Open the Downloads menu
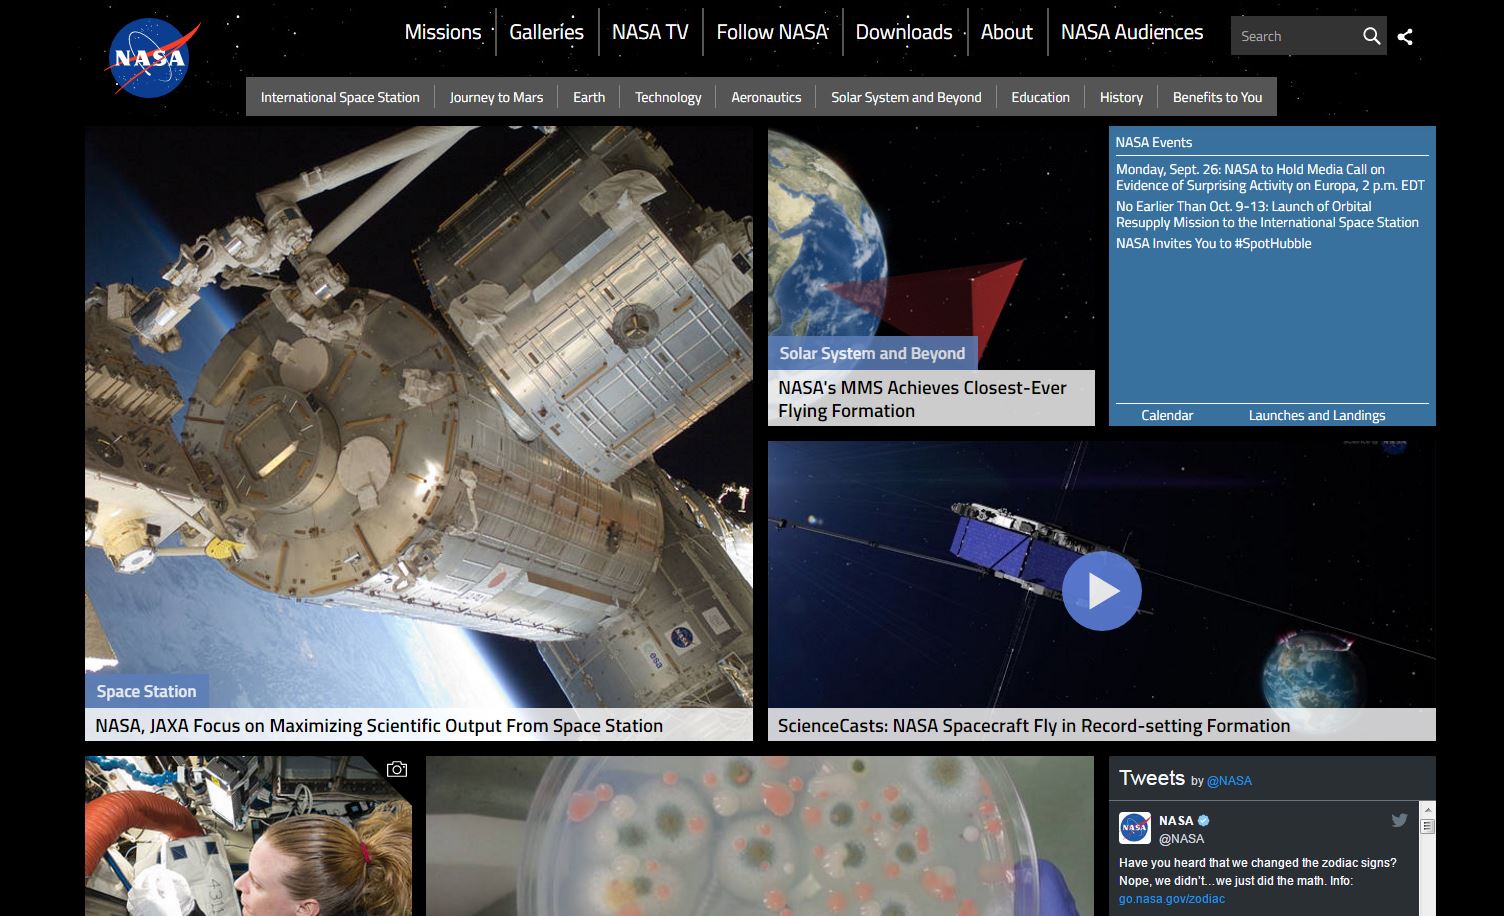Image resolution: width=1504 pixels, height=916 pixels. tap(904, 32)
